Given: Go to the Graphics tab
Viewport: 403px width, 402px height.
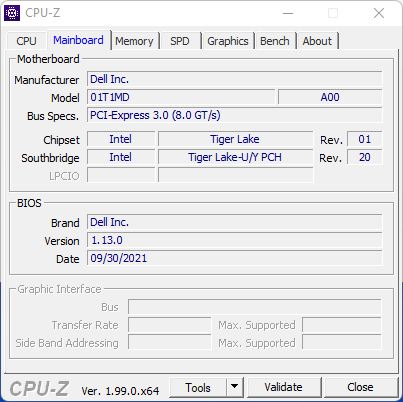Looking at the screenshot, I should pos(228,41).
